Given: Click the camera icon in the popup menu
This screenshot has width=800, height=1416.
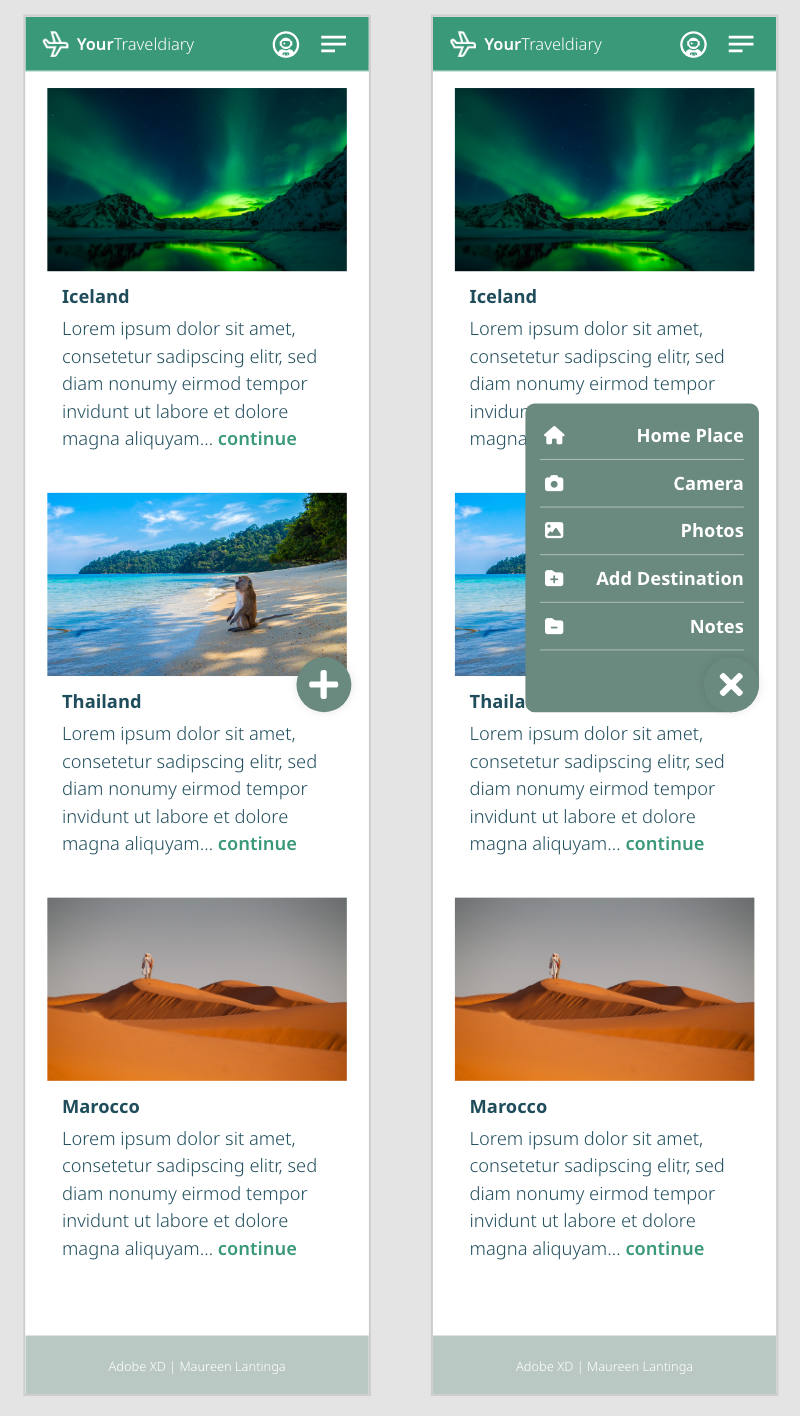Looking at the screenshot, I should click(554, 483).
